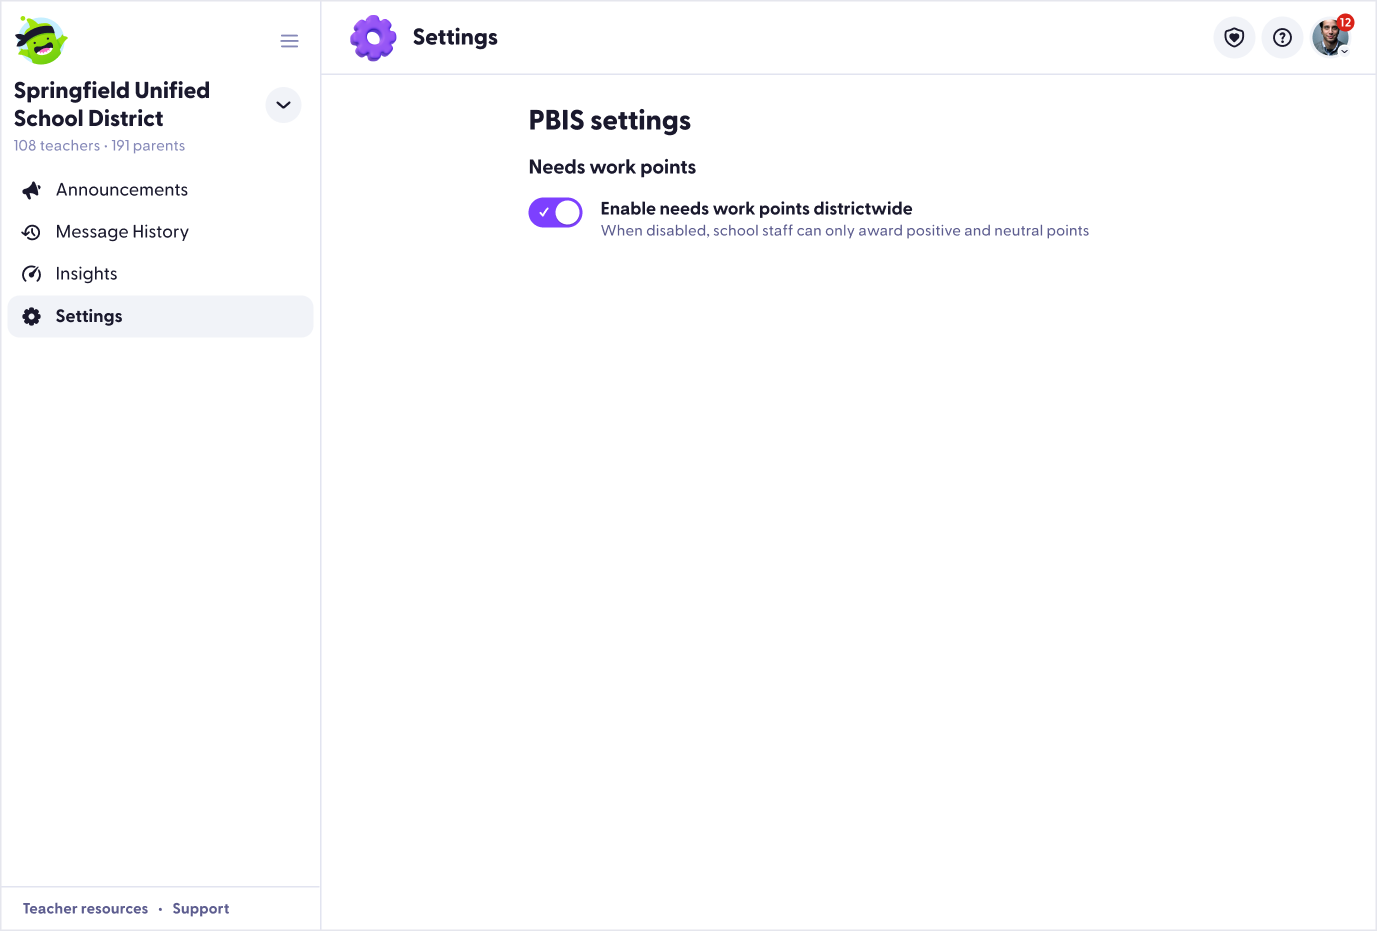Click the Settings gear icon in sidebar
The height and width of the screenshot is (931, 1377).
point(31,316)
